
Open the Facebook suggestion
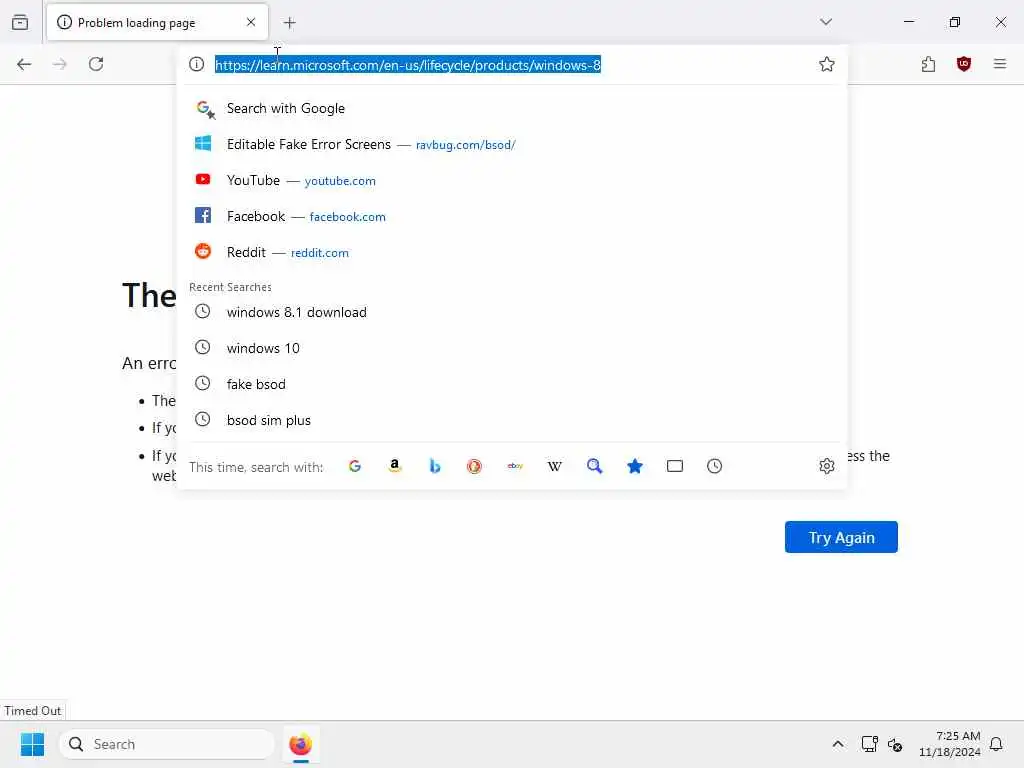point(512,216)
